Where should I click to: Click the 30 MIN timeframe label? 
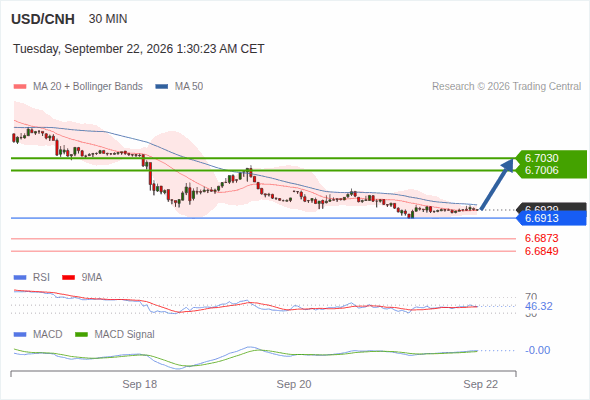coord(108,19)
